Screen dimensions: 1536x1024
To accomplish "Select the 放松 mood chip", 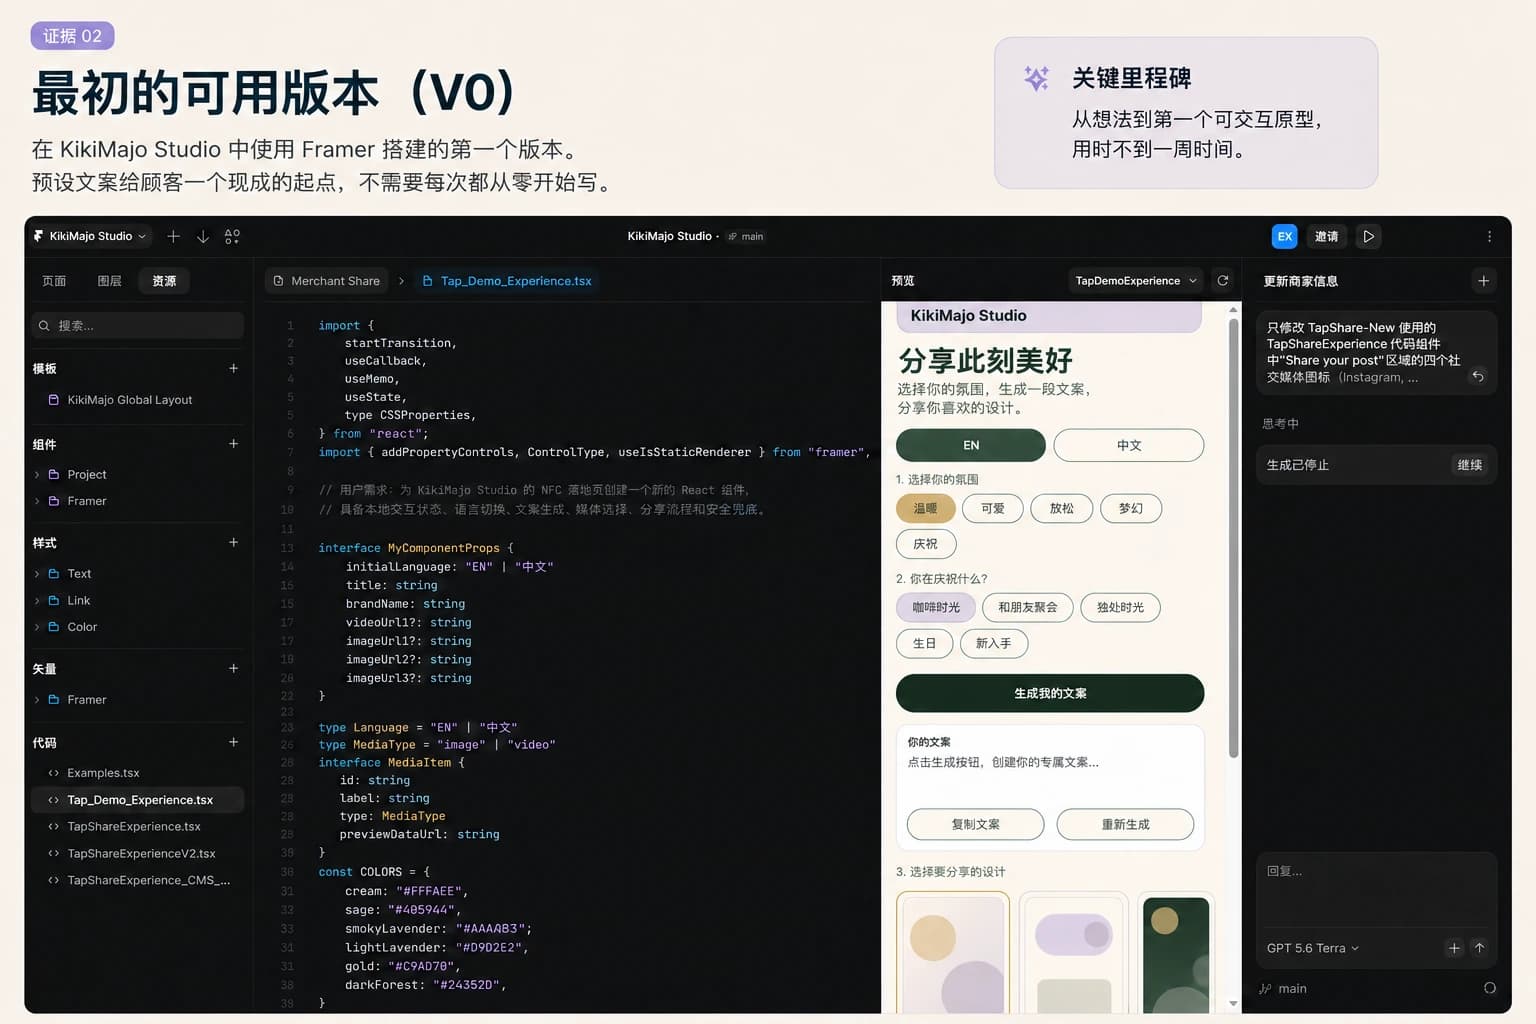I will coord(1062,508).
